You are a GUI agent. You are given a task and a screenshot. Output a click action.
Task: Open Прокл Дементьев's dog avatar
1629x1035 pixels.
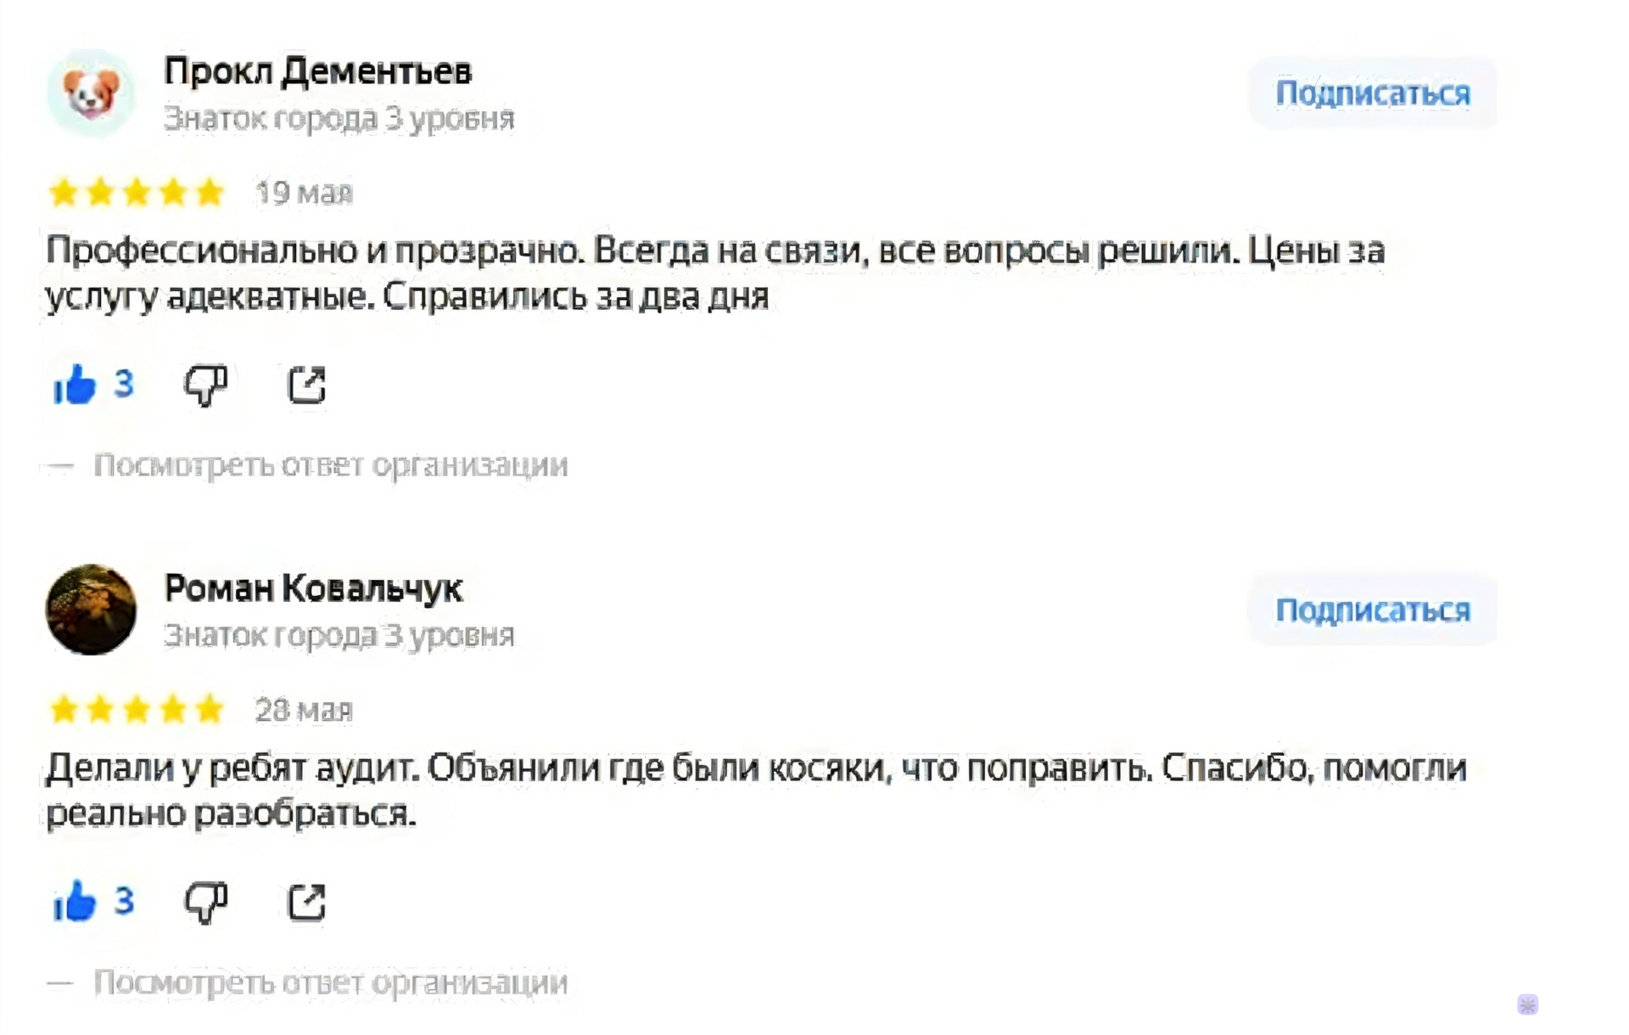pyautogui.click(x=91, y=93)
